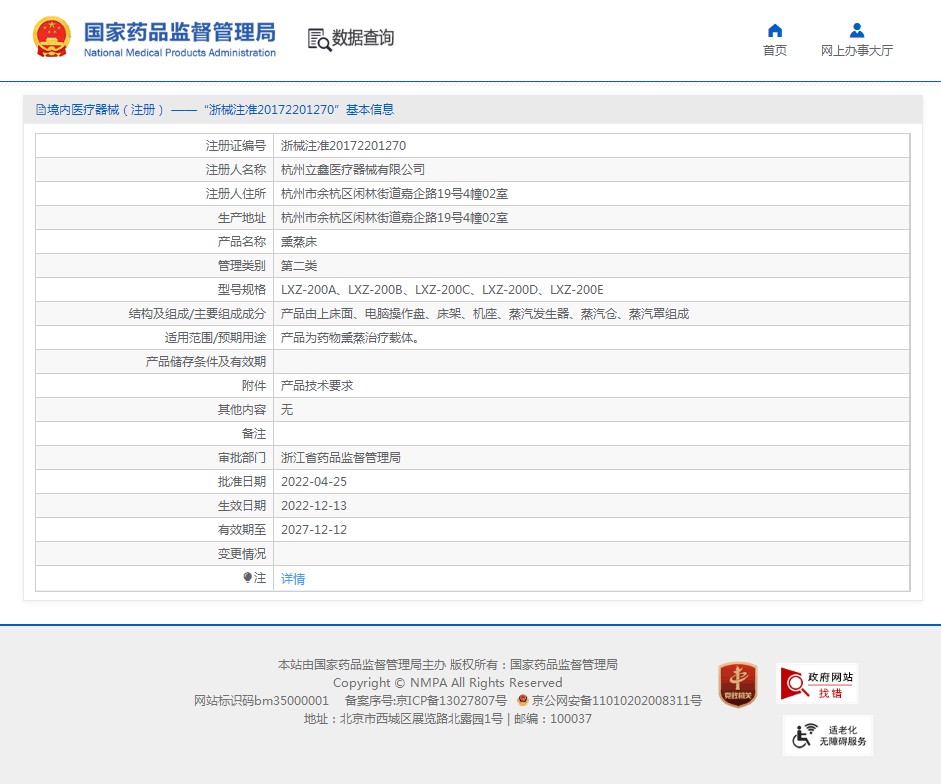Click the footer address 北京市西城区展览路北露园1号
This screenshot has width=941, height=784.
(x=421, y=719)
